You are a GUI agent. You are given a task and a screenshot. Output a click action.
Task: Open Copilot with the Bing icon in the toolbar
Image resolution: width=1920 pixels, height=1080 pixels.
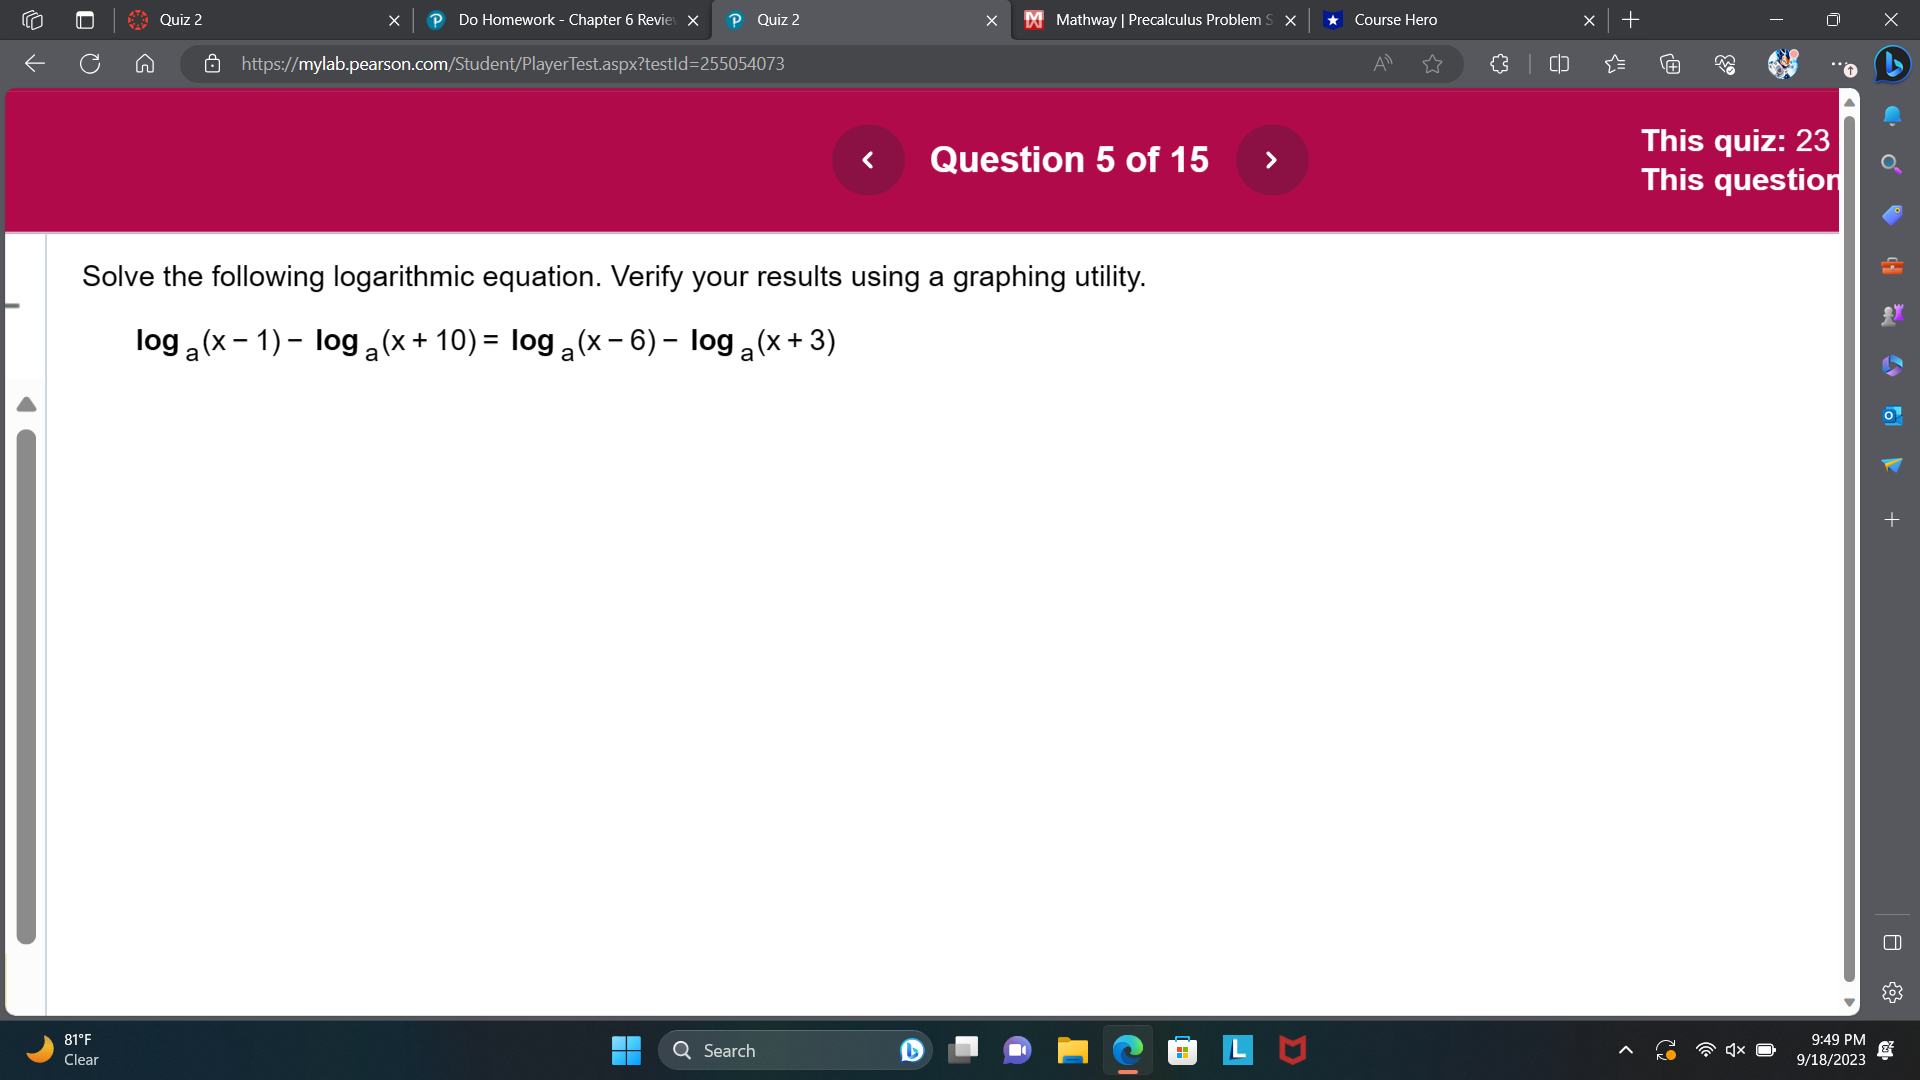(1893, 64)
